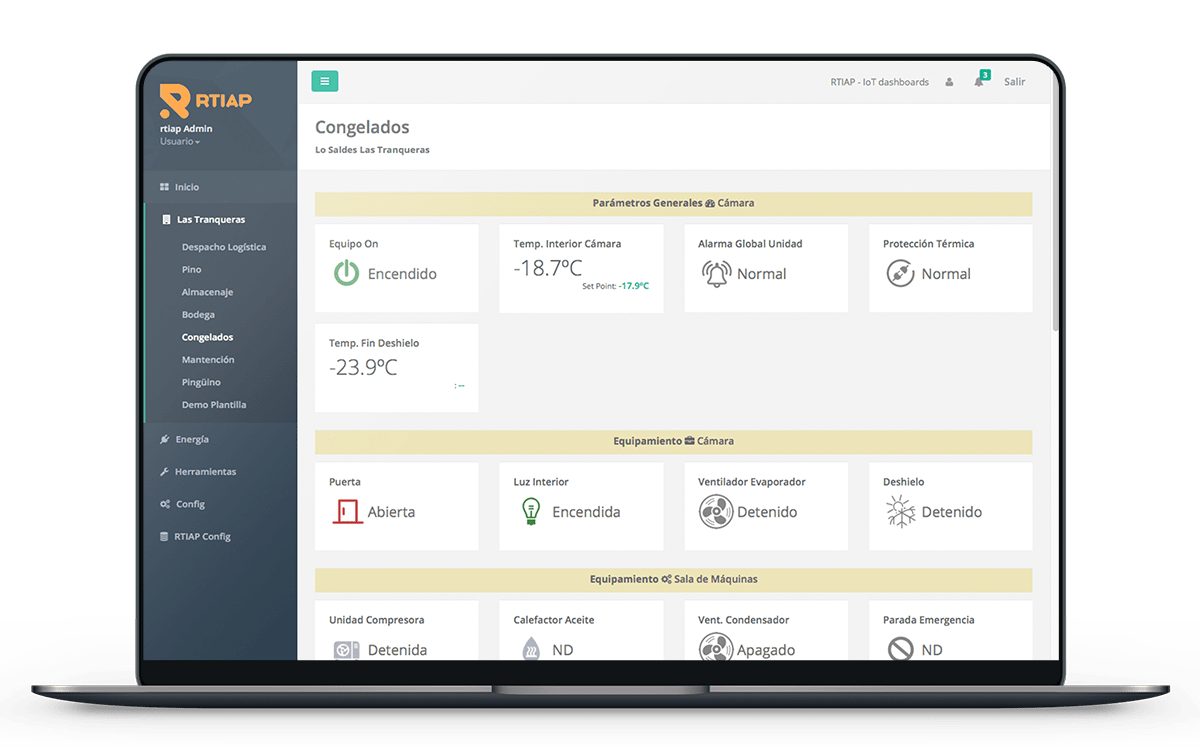The image size is (1200, 748).
Task: Open the Usuario dropdown under rtiap Admin
Action: (x=180, y=142)
